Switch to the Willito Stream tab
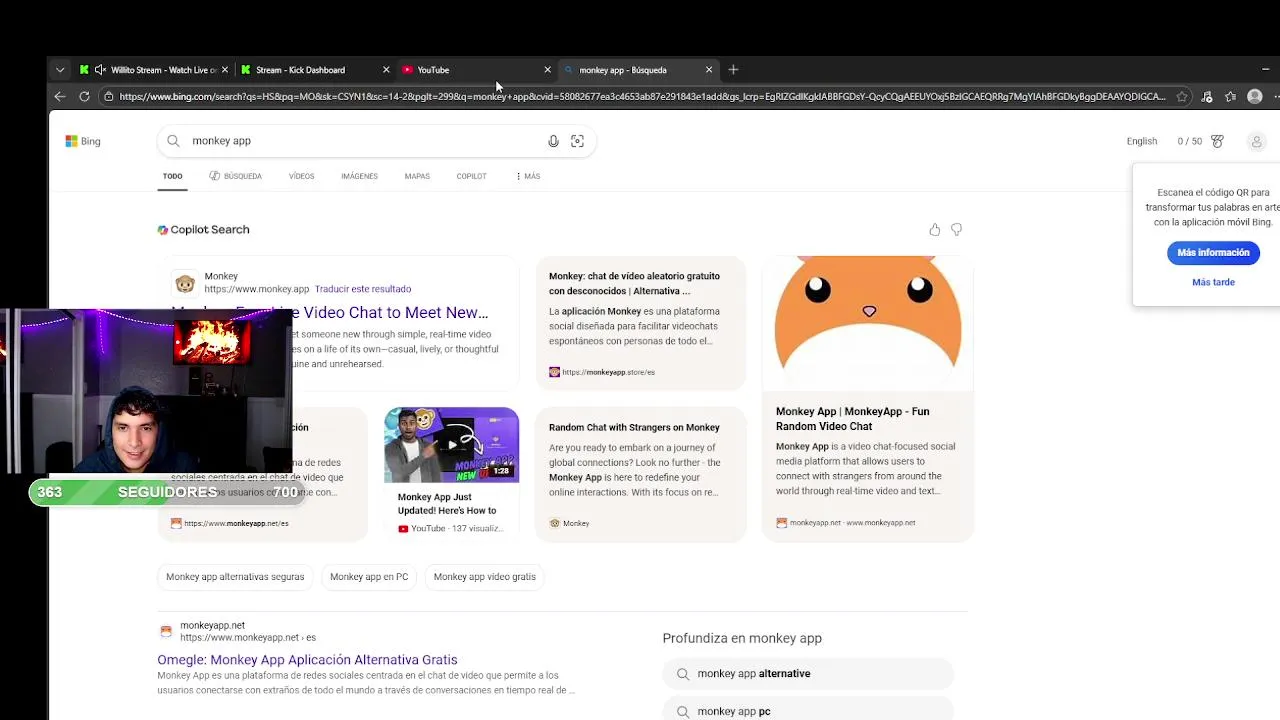This screenshot has height=720, width=1280. click(x=163, y=70)
